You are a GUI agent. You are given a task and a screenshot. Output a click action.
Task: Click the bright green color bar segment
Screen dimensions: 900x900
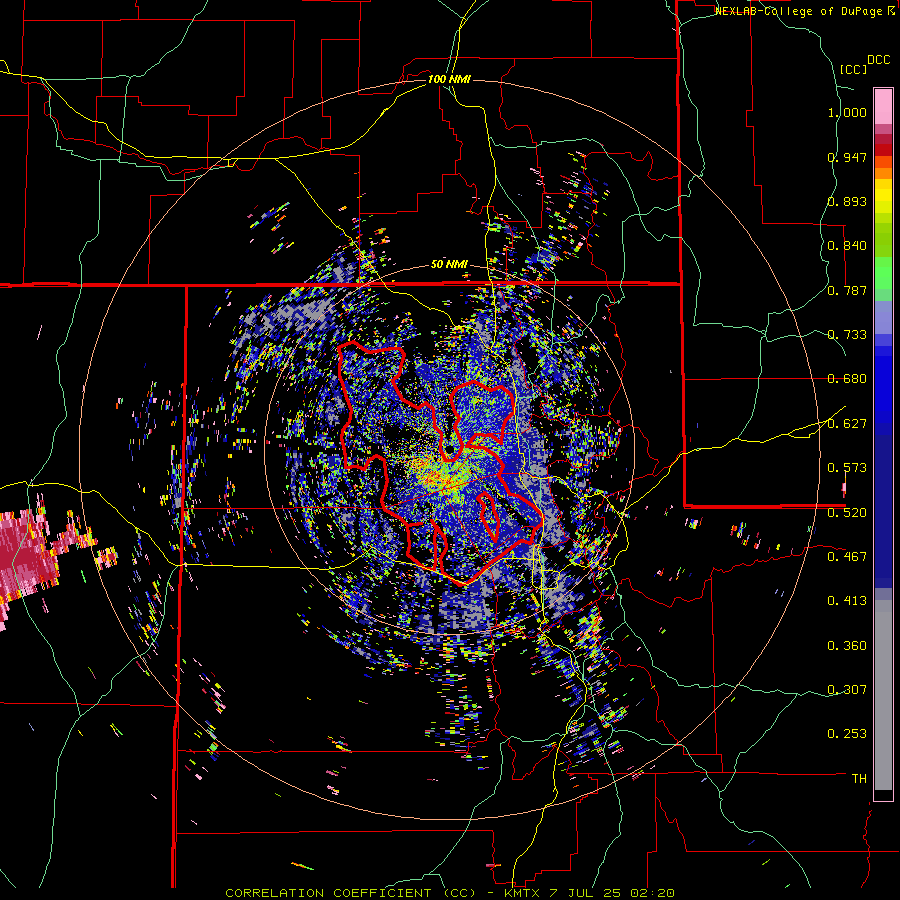(883, 273)
